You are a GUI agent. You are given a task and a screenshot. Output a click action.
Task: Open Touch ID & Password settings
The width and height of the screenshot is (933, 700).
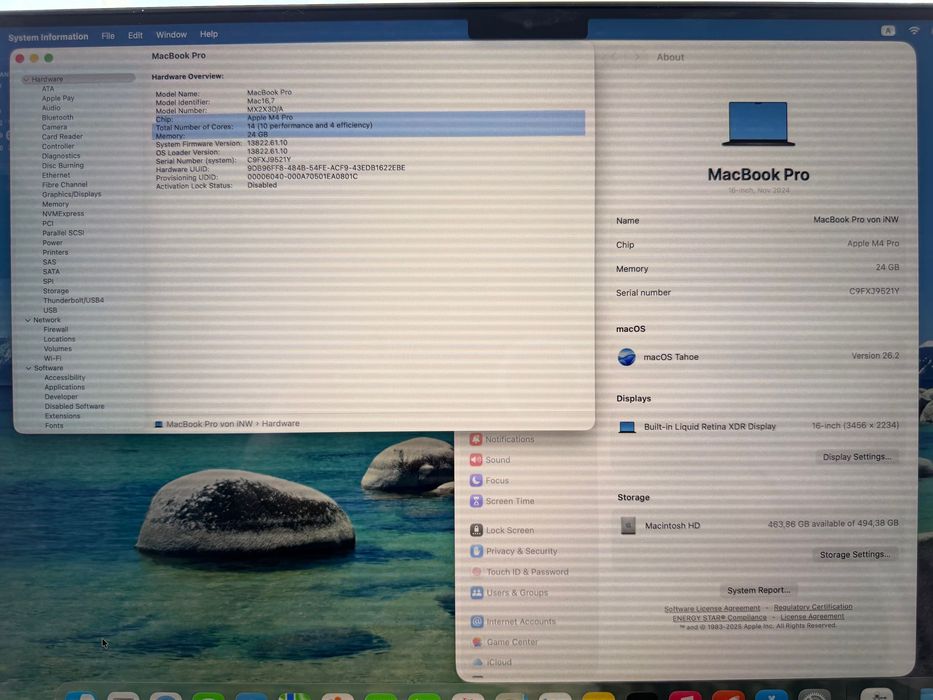tap(520, 572)
